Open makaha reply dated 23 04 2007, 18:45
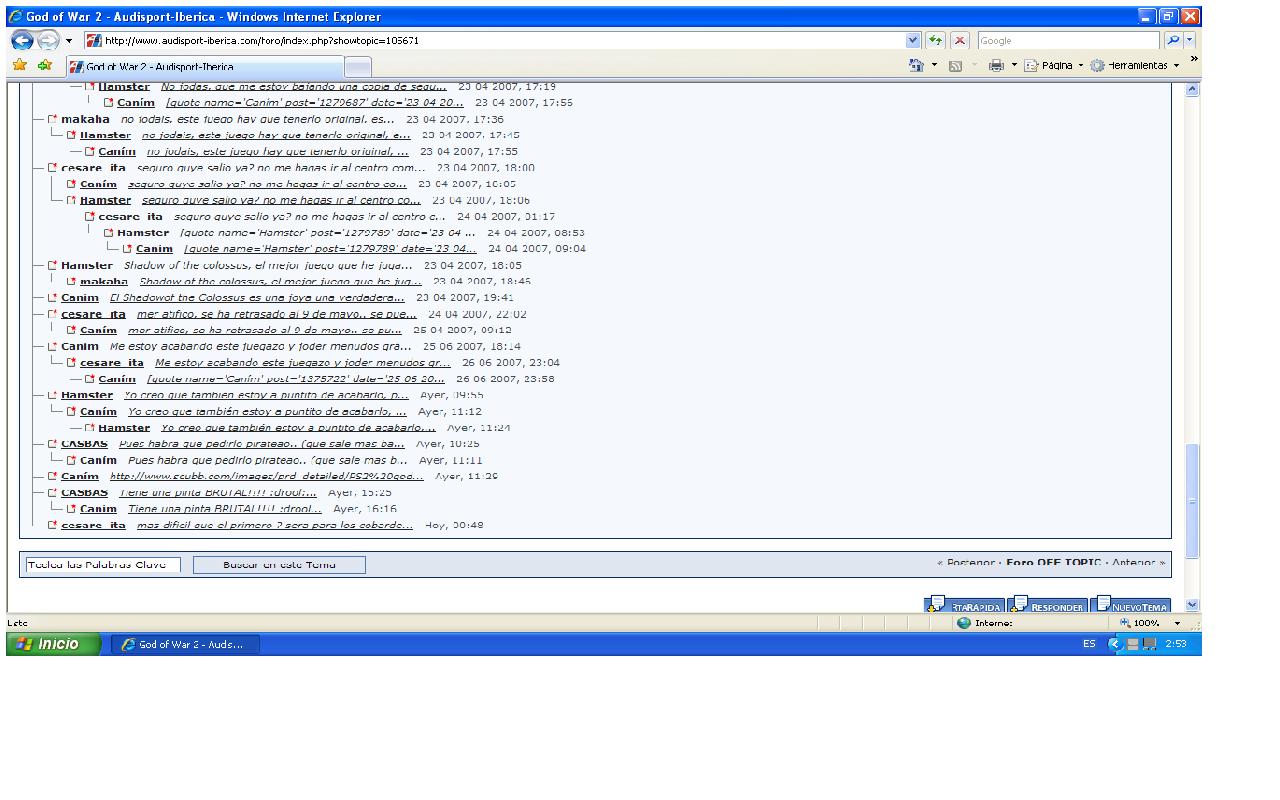This screenshot has width=1280, height=800. click(x=281, y=281)
